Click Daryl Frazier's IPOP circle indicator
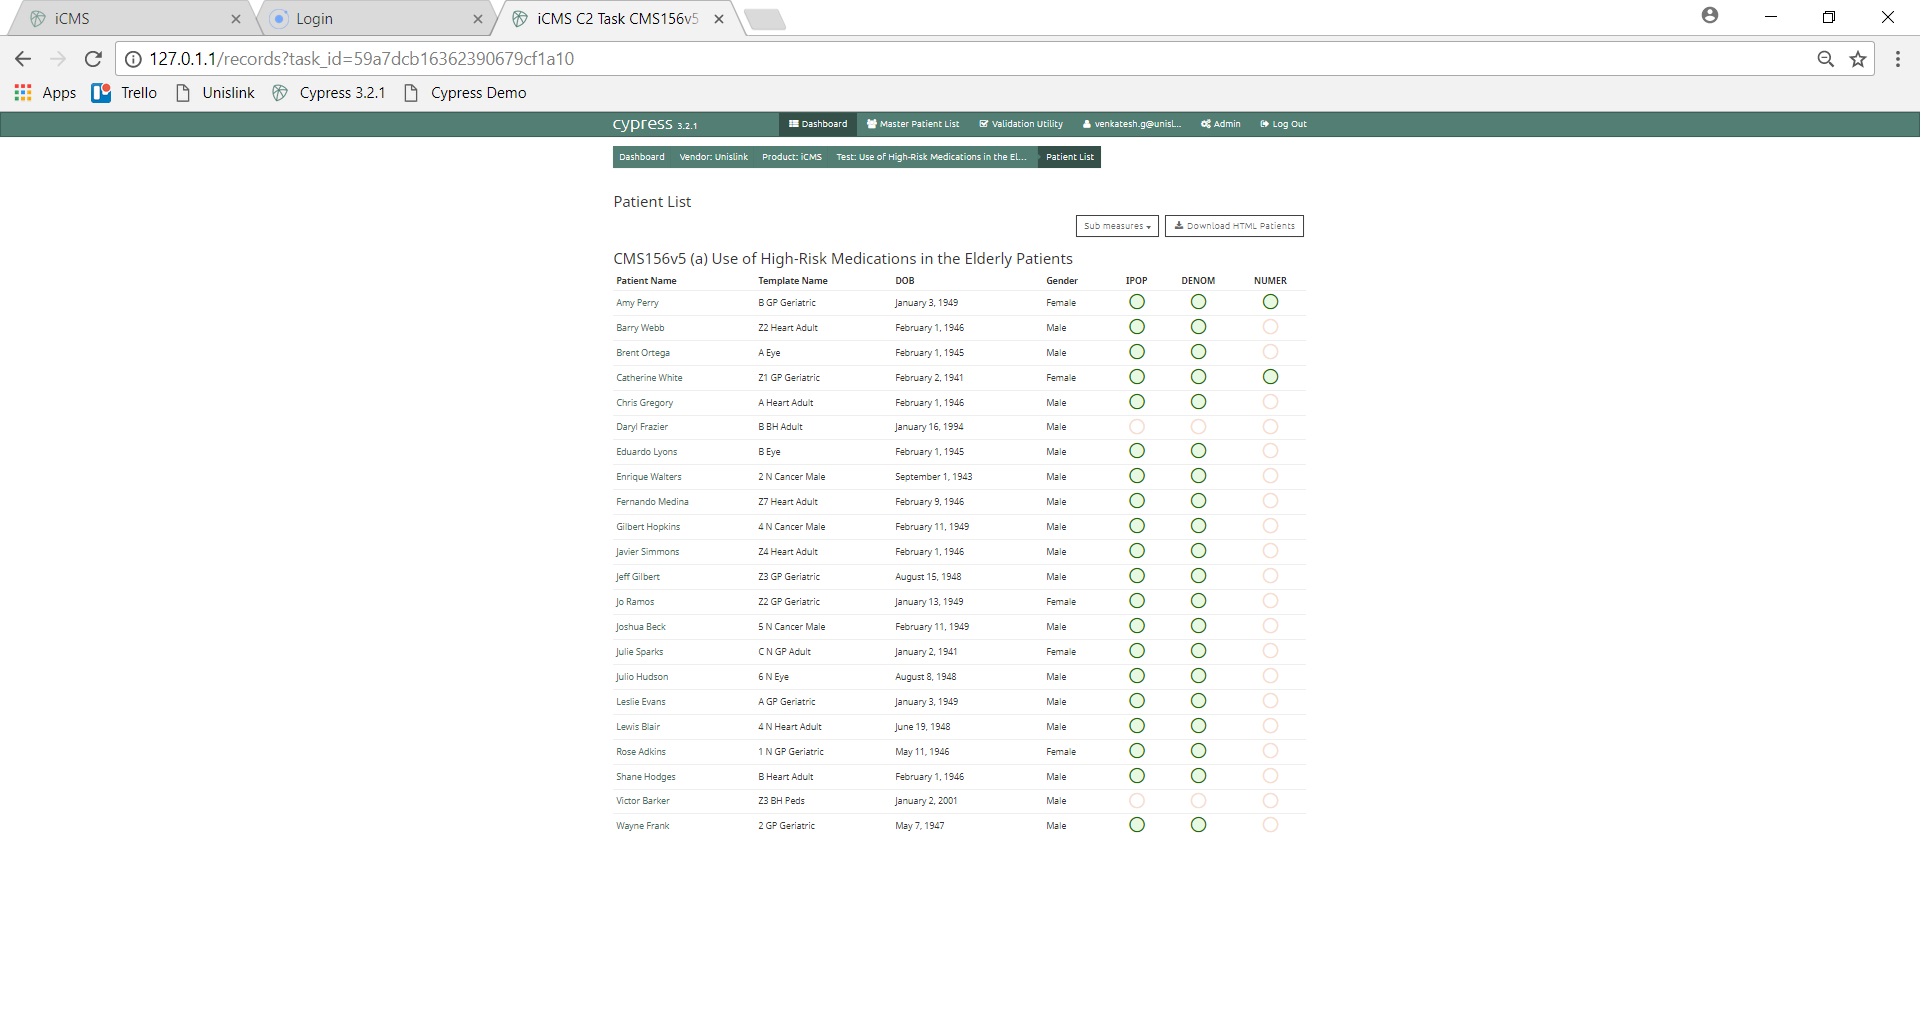Viewport: 1925px width, 1028px height. (x=1139, y=427)
